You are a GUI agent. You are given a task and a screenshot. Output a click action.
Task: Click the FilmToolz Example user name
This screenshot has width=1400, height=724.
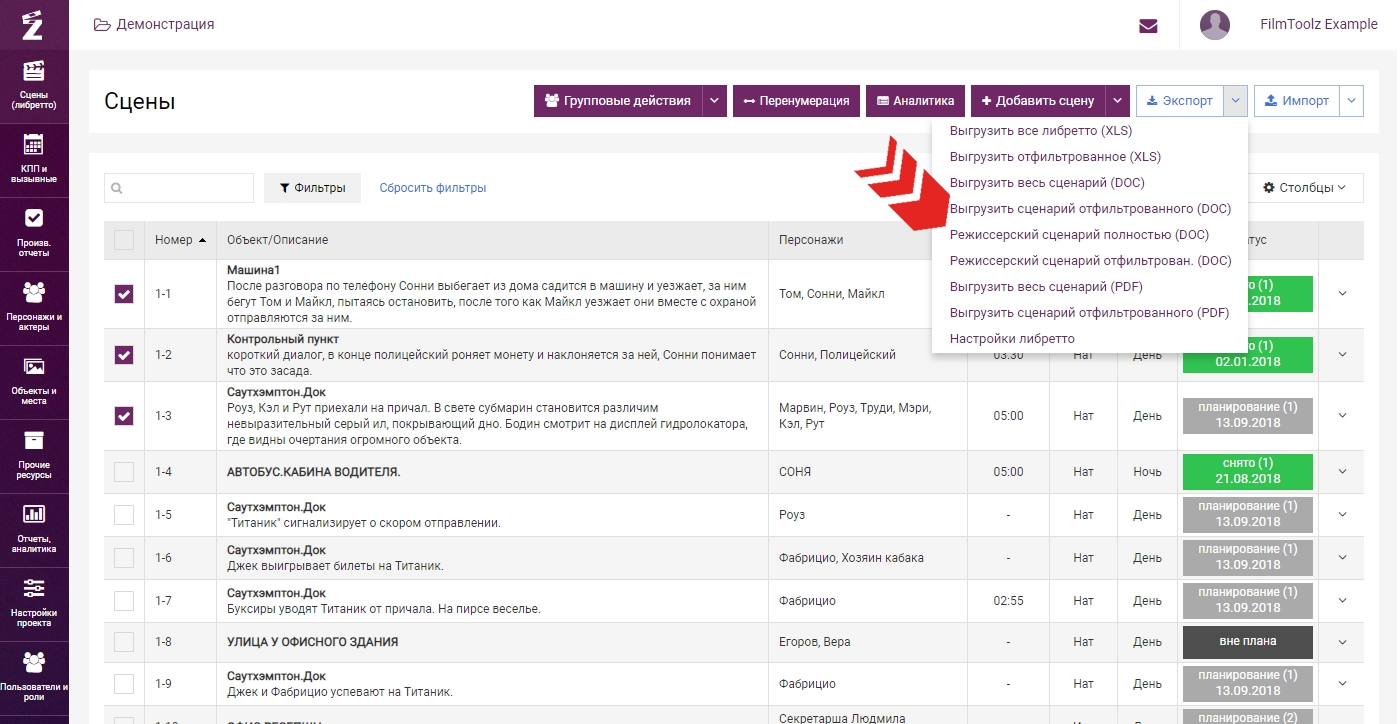coord(1319,24)
